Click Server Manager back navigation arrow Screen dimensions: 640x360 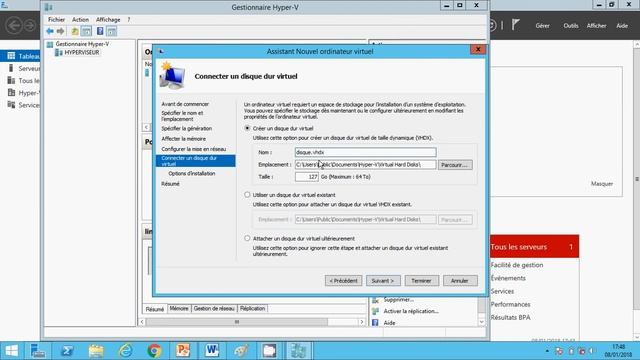pyautogui.click(x=14, y=25)
